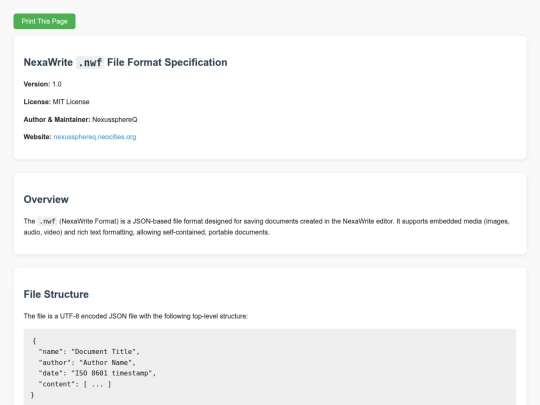The height and width of the screenshot is (405, 540).
Task: Select the NexussphereQ author name
Action: pyautogui.click(x=115, y=120)
